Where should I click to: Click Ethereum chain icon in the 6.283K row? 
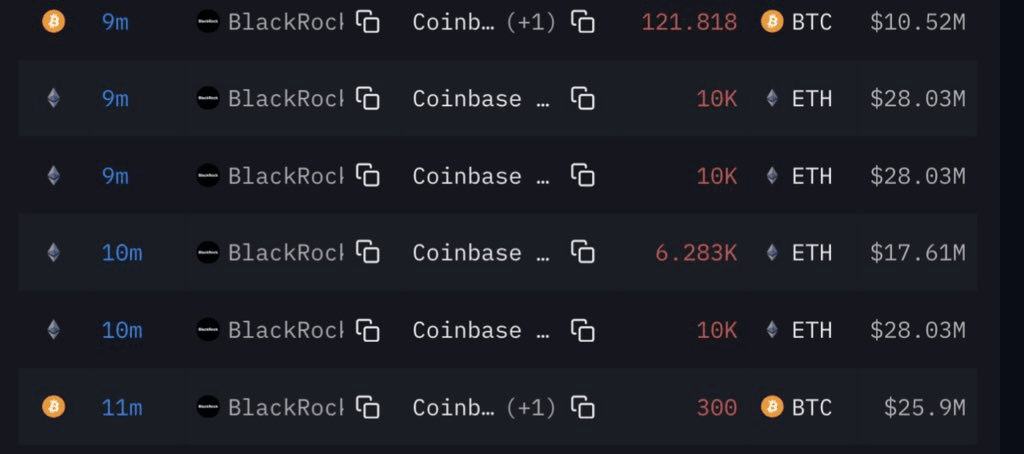[x=53, y=253]
